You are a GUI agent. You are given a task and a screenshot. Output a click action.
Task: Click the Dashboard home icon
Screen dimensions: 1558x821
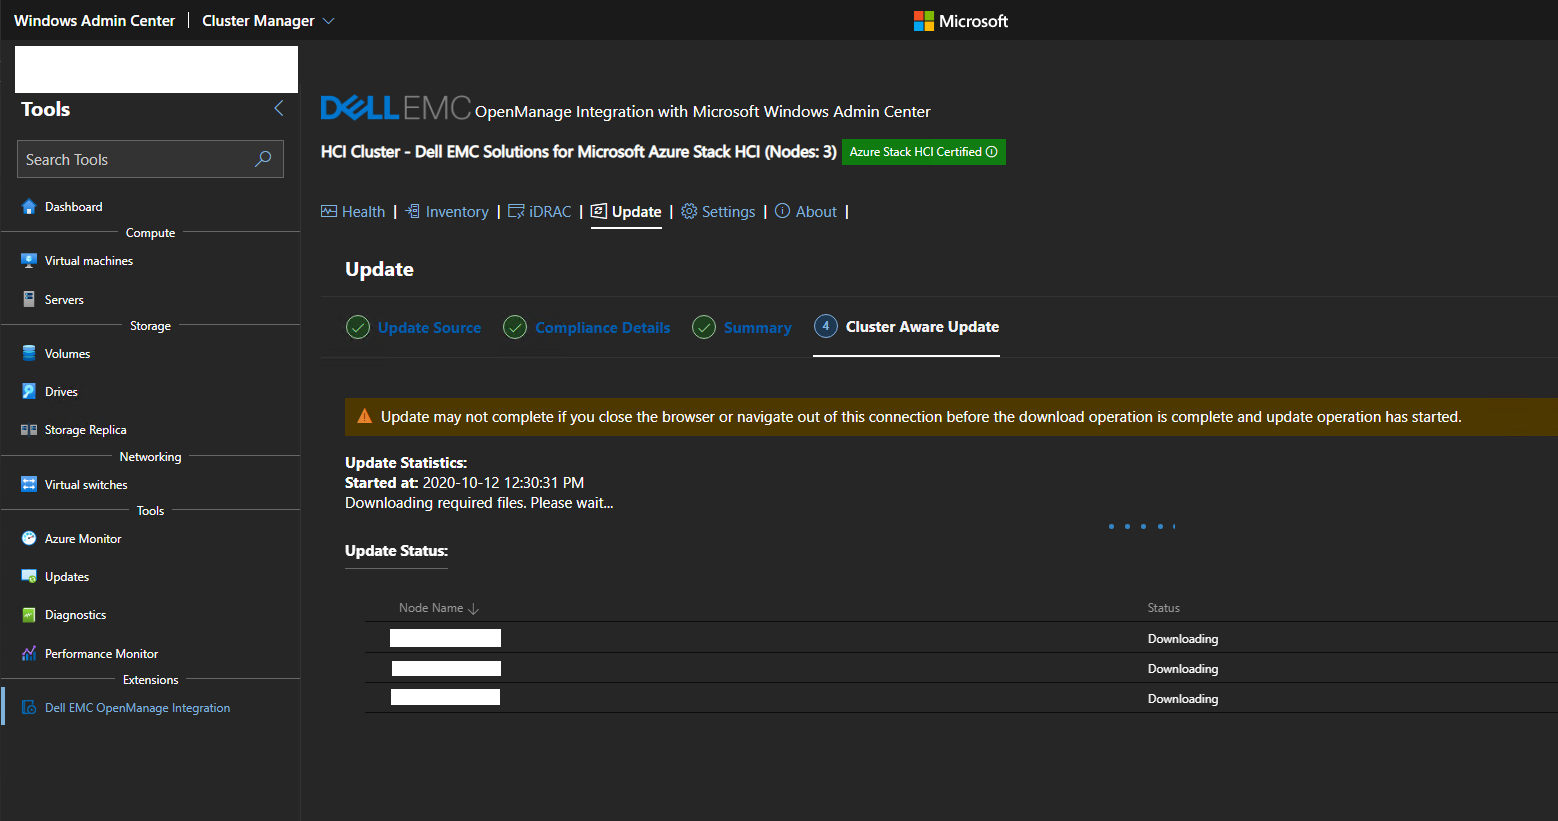29,207
